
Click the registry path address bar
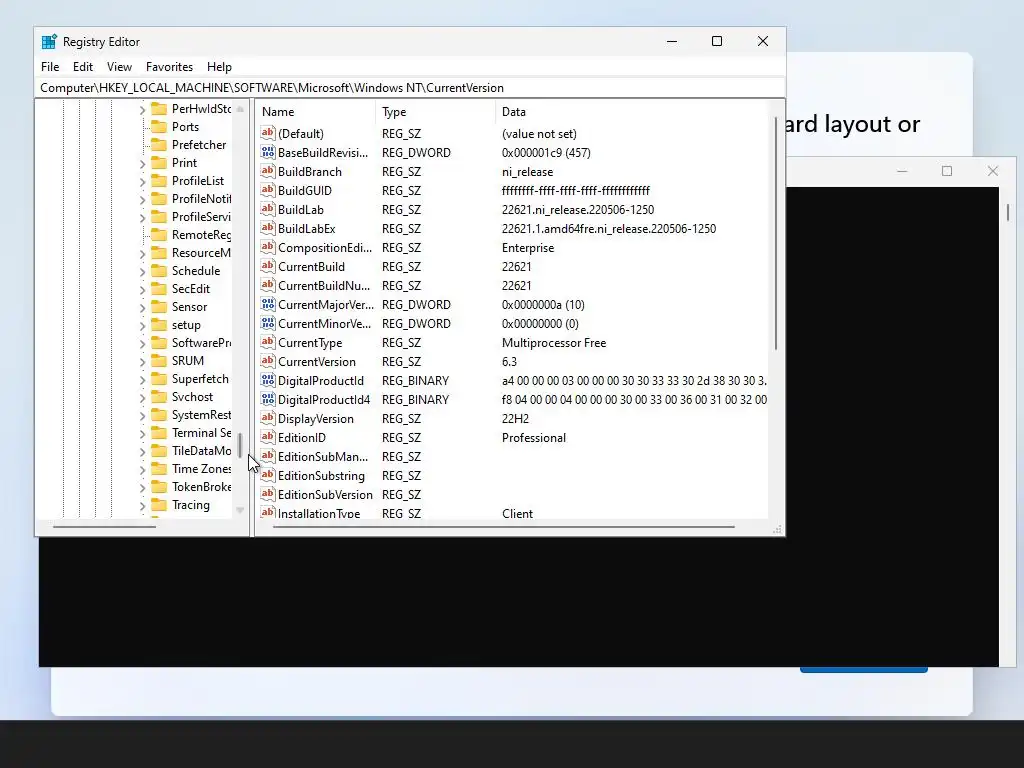point(410,88)
